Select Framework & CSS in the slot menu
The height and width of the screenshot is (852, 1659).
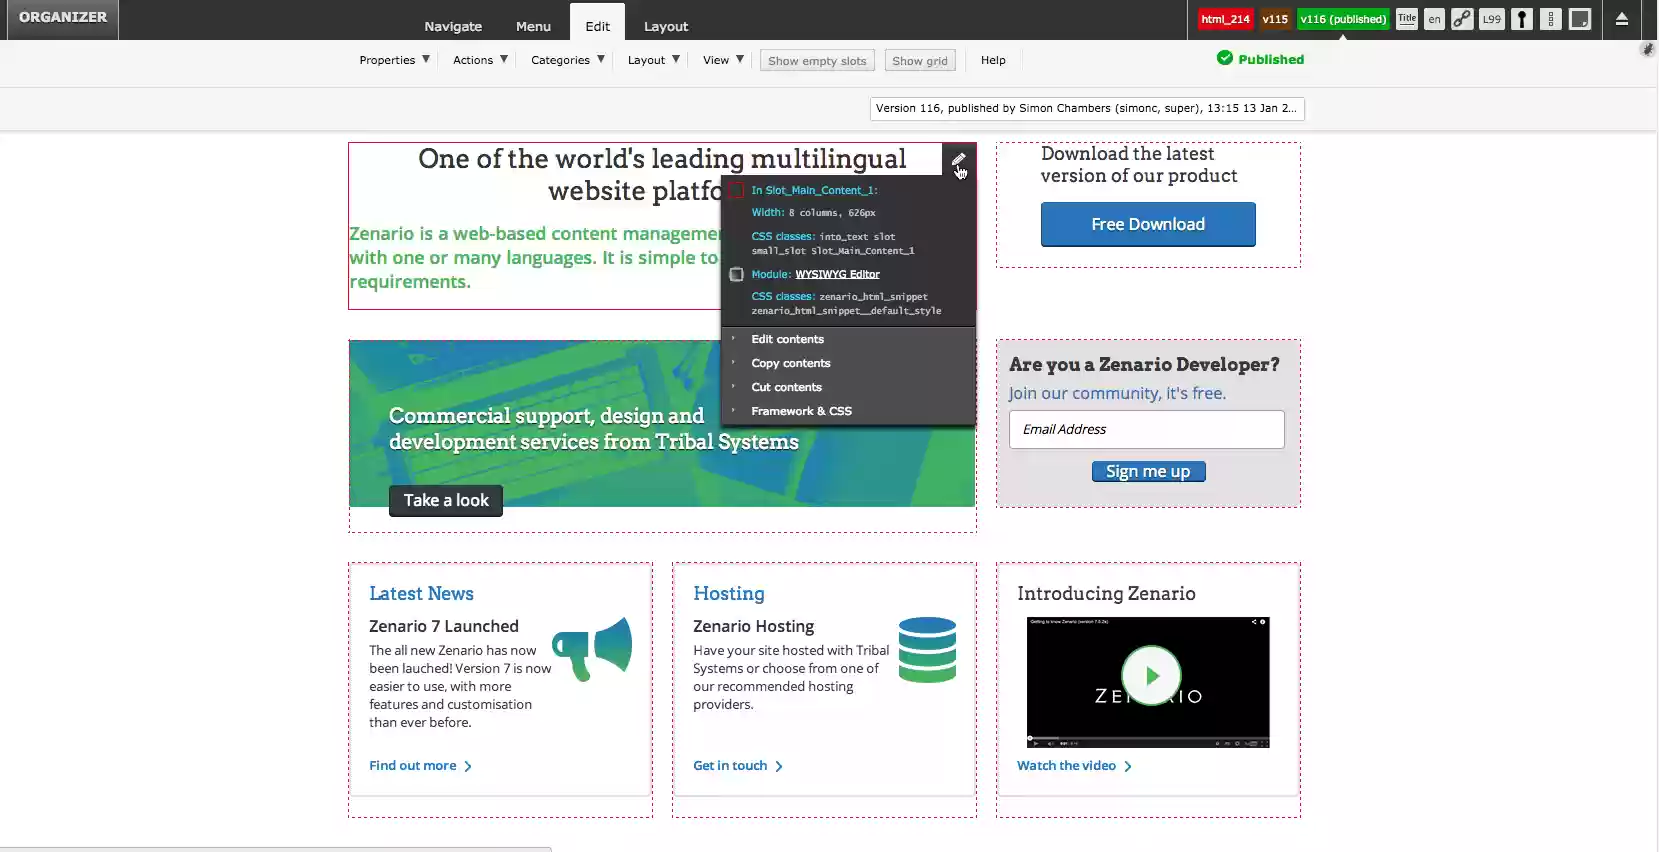(x=801, y=411)
